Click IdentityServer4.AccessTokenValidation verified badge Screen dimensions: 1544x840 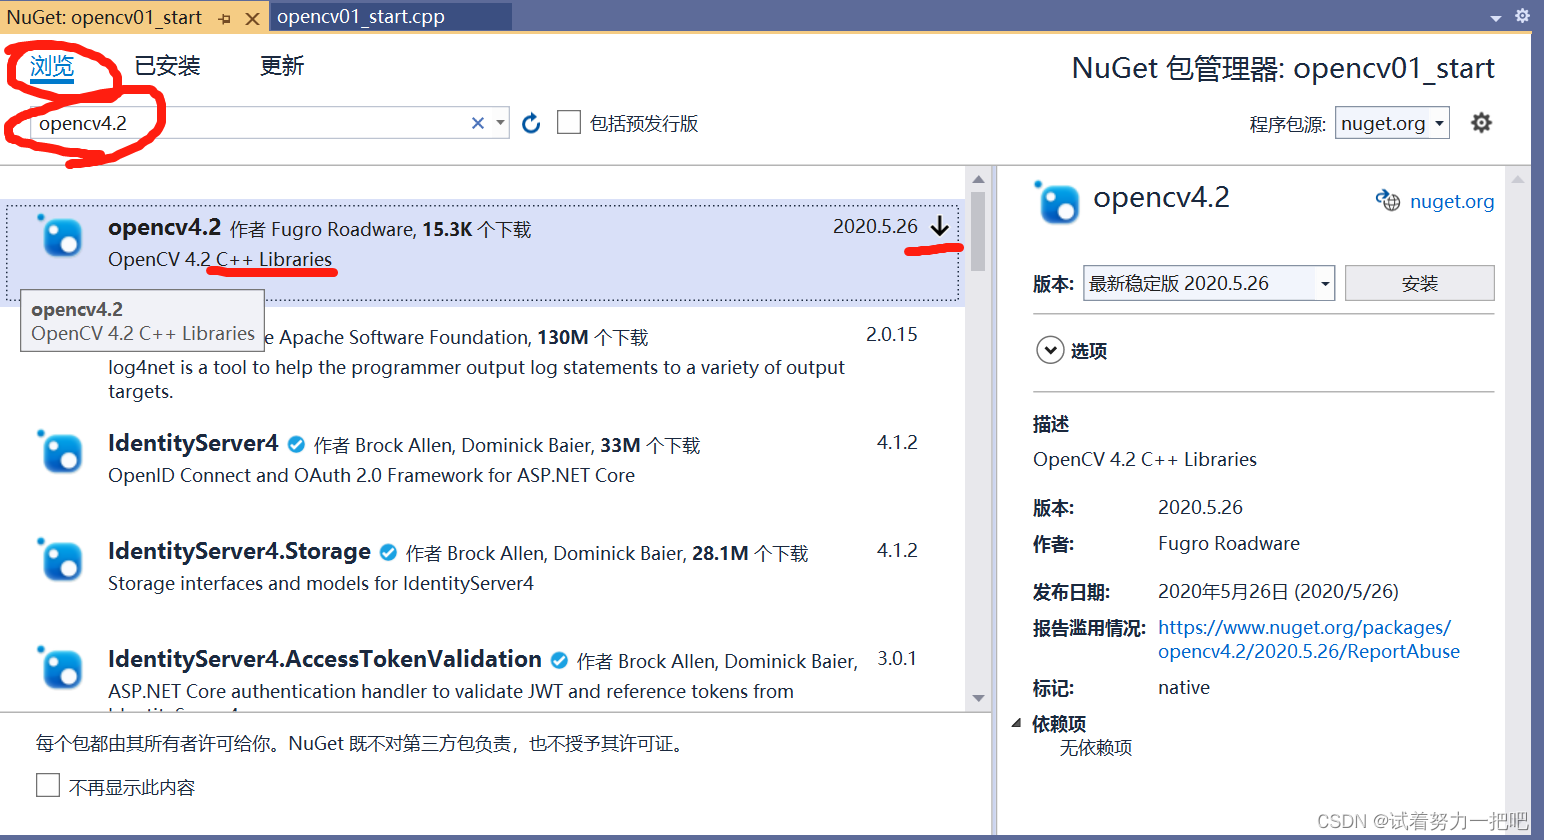(x=559, y=660)
